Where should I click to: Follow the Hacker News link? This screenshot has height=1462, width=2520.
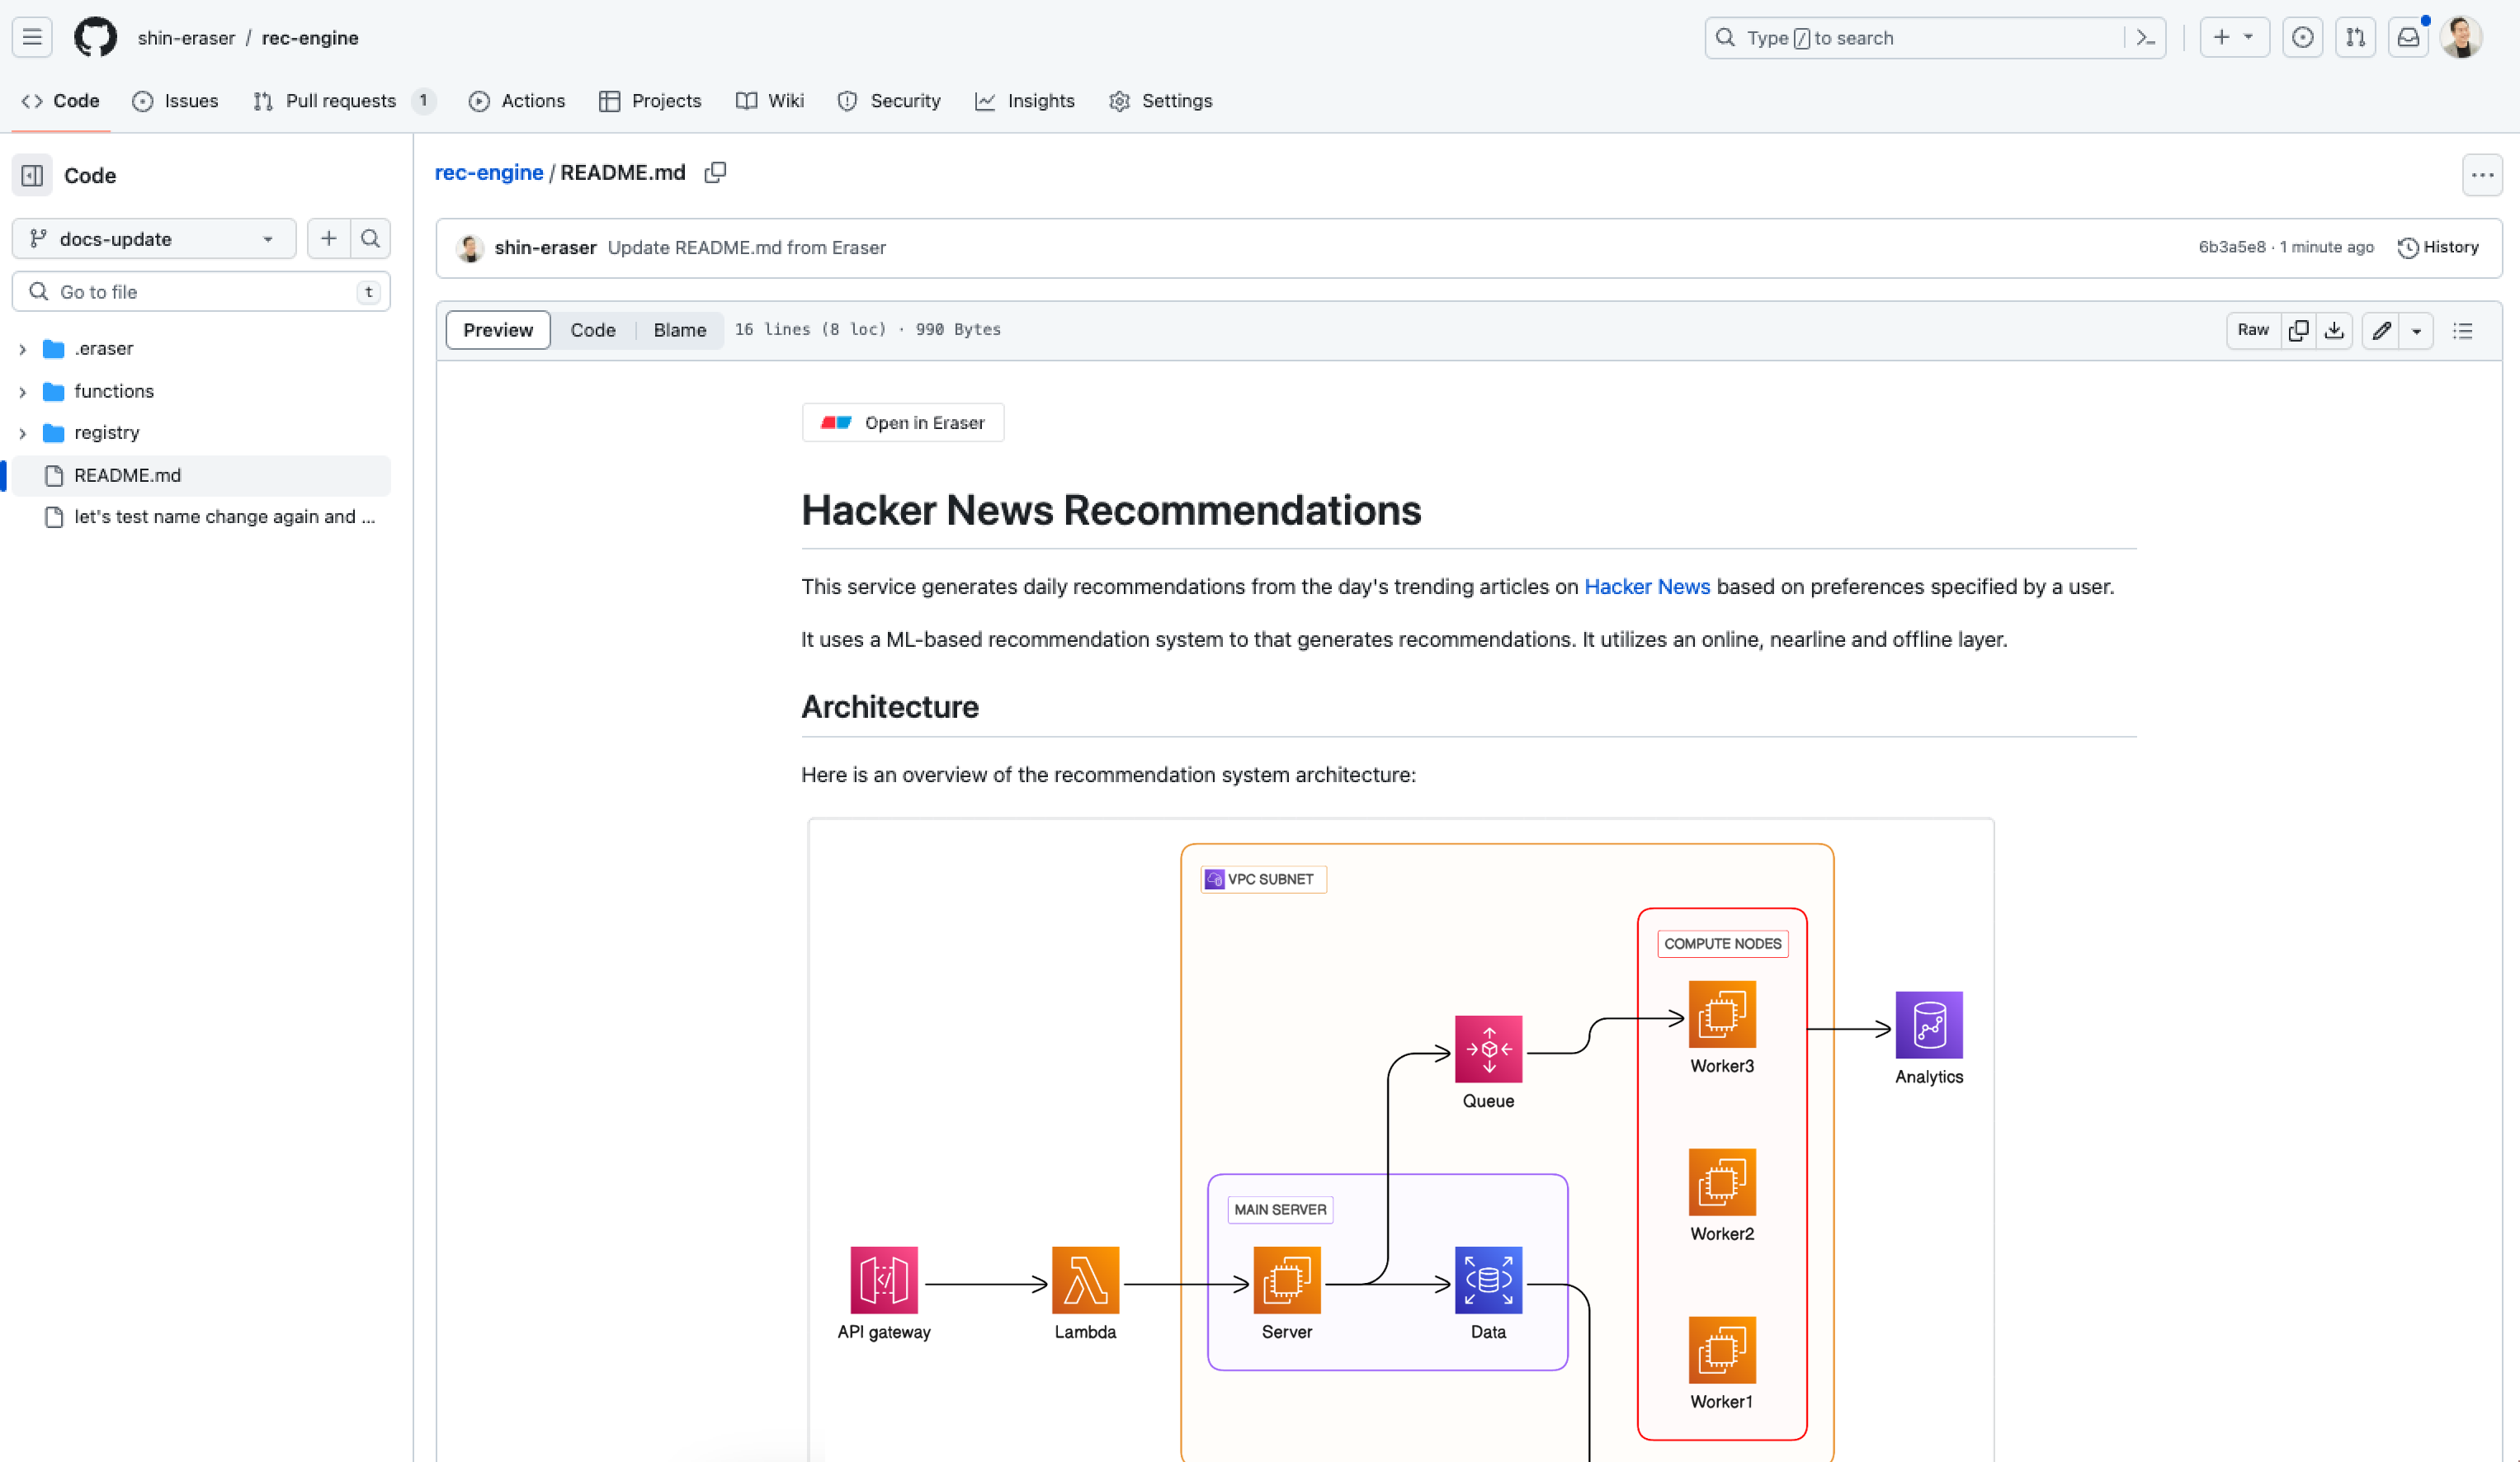tap(1646, 587)
